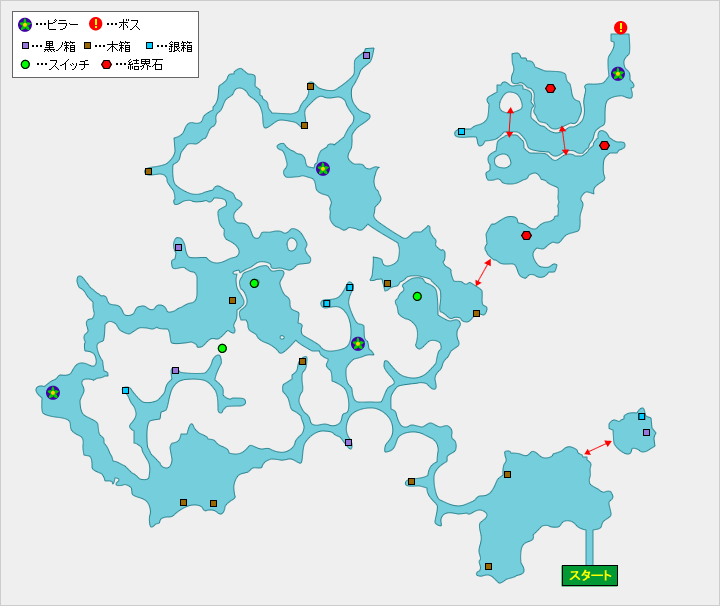
Task: Click the red boss marker on the map
Action: tap(621, 28)
